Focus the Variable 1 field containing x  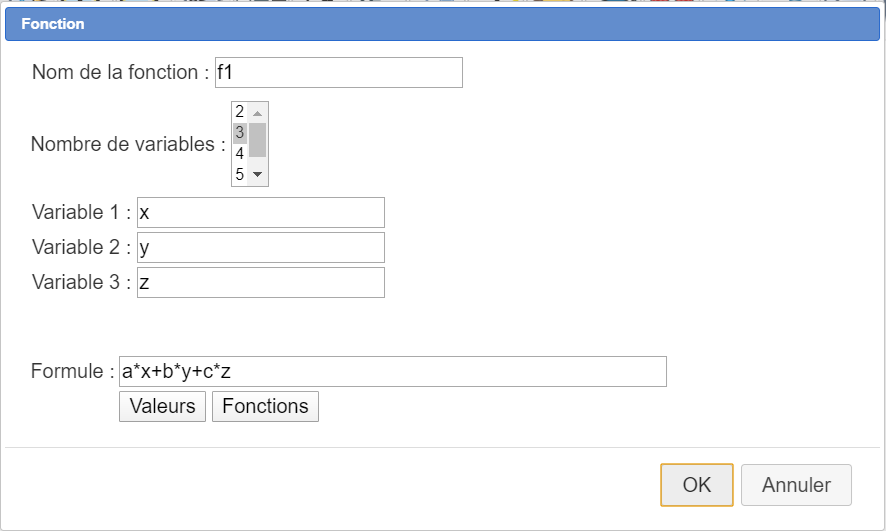[x=260, y=212]
